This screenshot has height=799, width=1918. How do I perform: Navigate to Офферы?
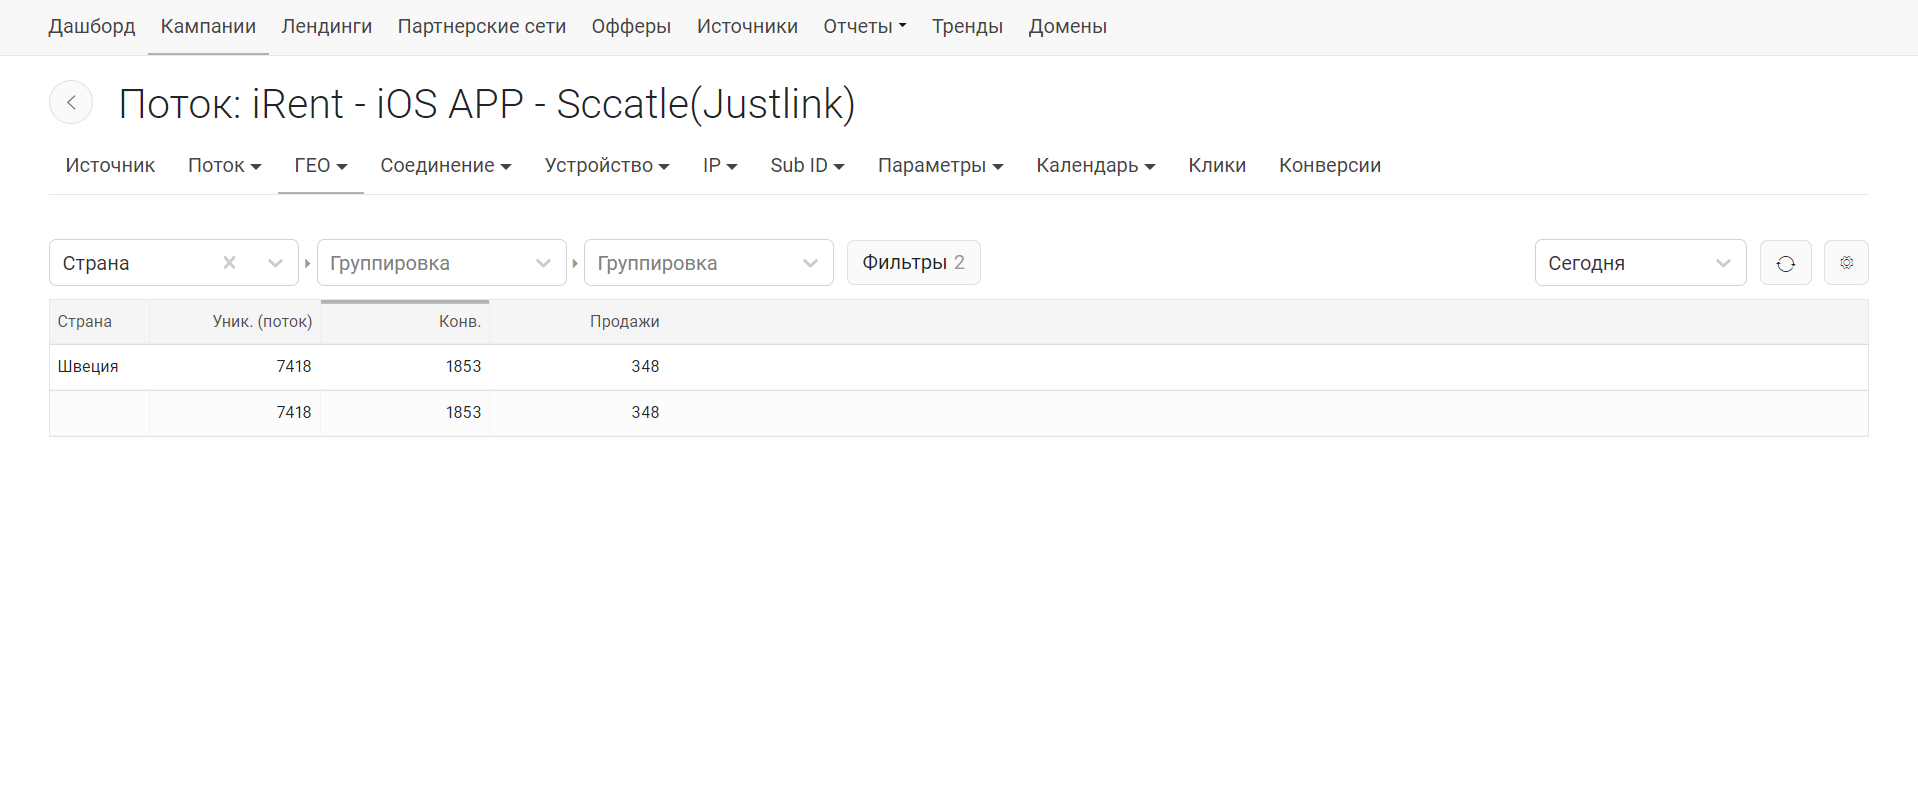(x=631, y=27)
